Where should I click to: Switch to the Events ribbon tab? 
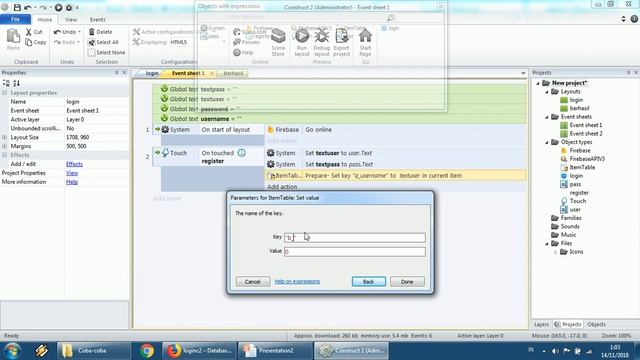[98, 20]
